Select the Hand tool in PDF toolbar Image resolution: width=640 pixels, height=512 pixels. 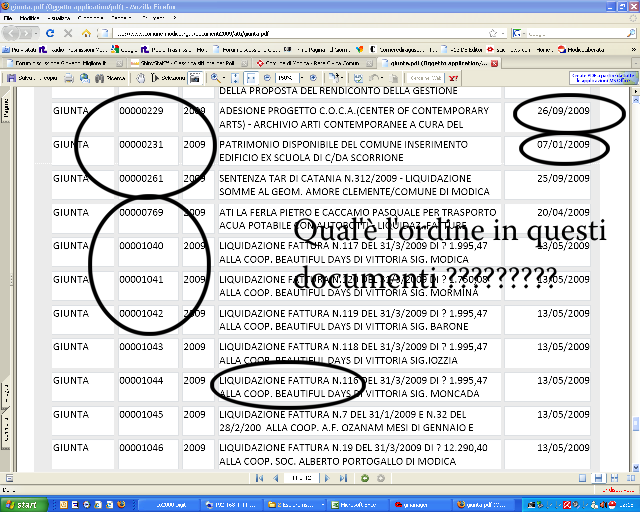click(x=140, y=78)
